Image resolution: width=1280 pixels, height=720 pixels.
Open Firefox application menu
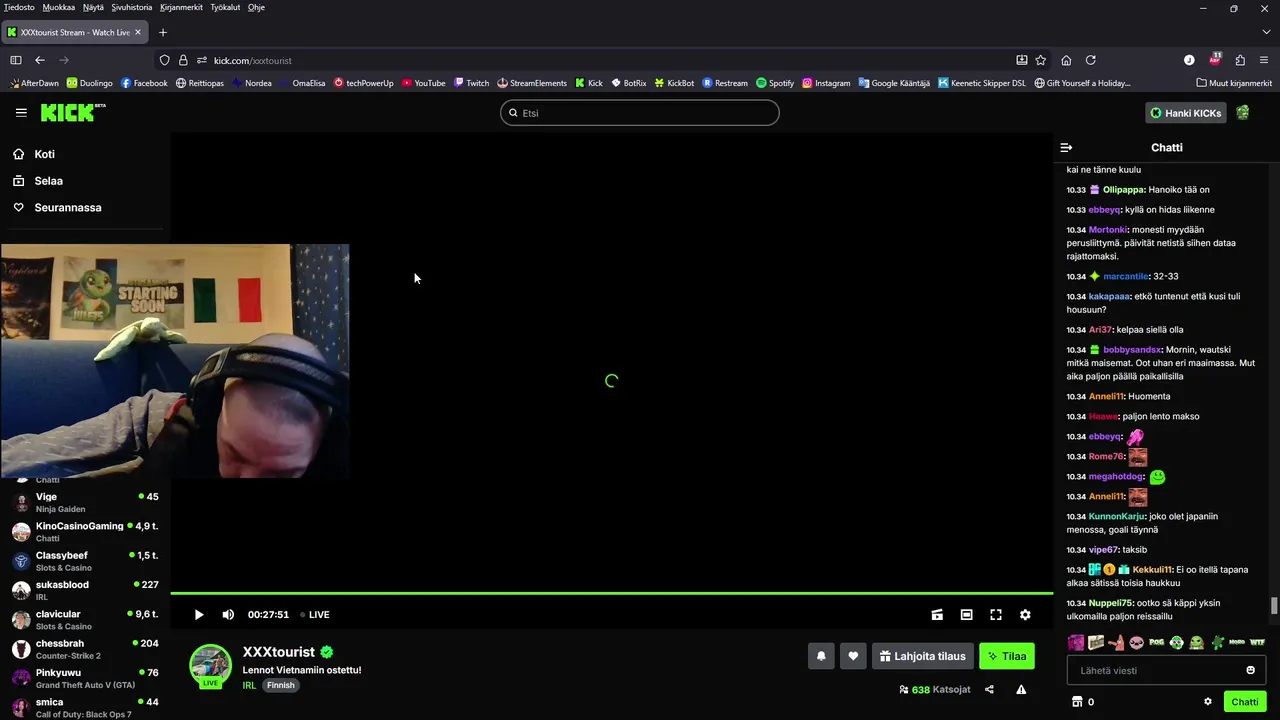pos(1265,60)
